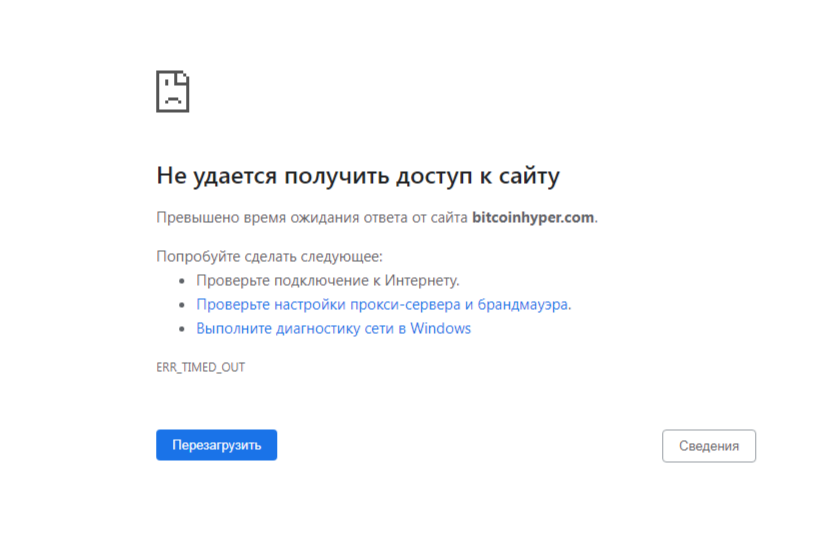817x536 pixels.
Task: Click bullet before the network diagnostics link
Action: 182,329
